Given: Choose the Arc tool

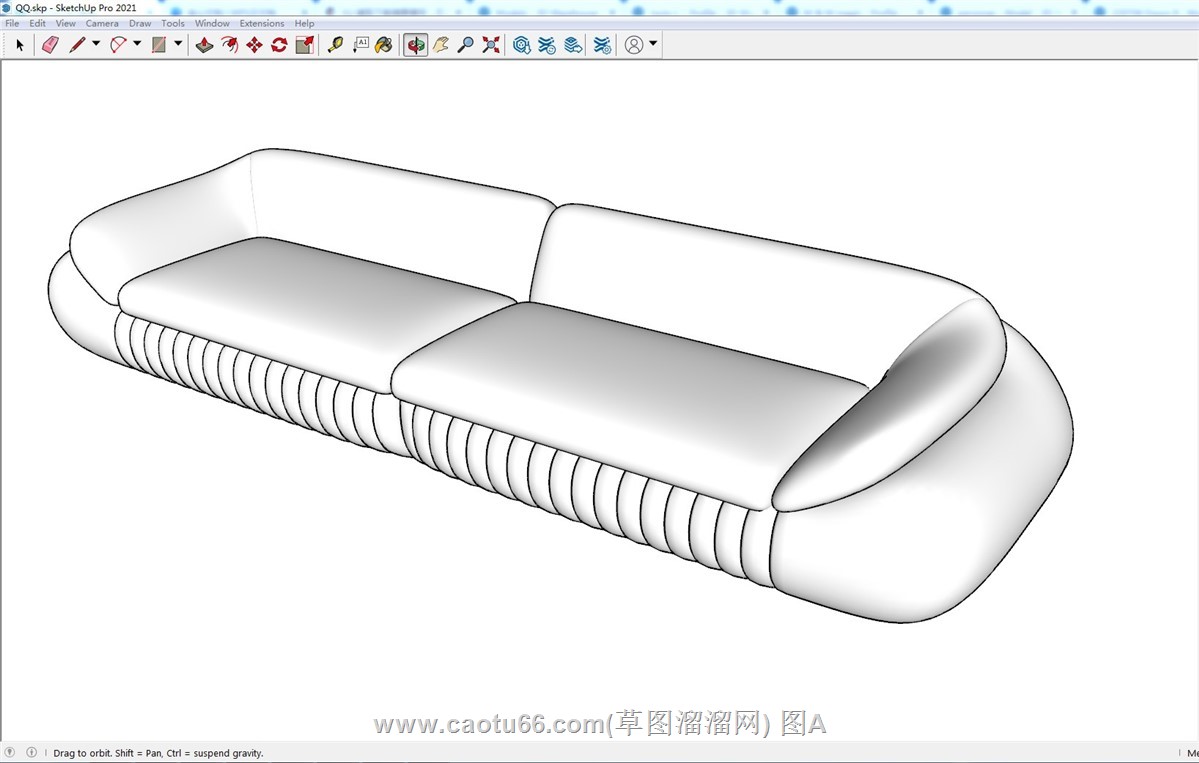Looking at the screenshot, I should point(118,45).
